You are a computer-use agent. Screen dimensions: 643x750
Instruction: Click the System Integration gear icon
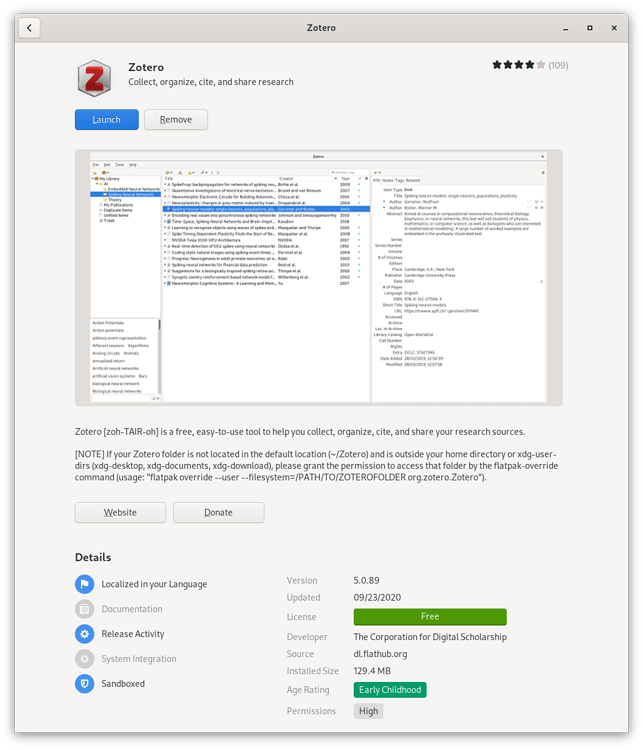click(x=85, y=659)
